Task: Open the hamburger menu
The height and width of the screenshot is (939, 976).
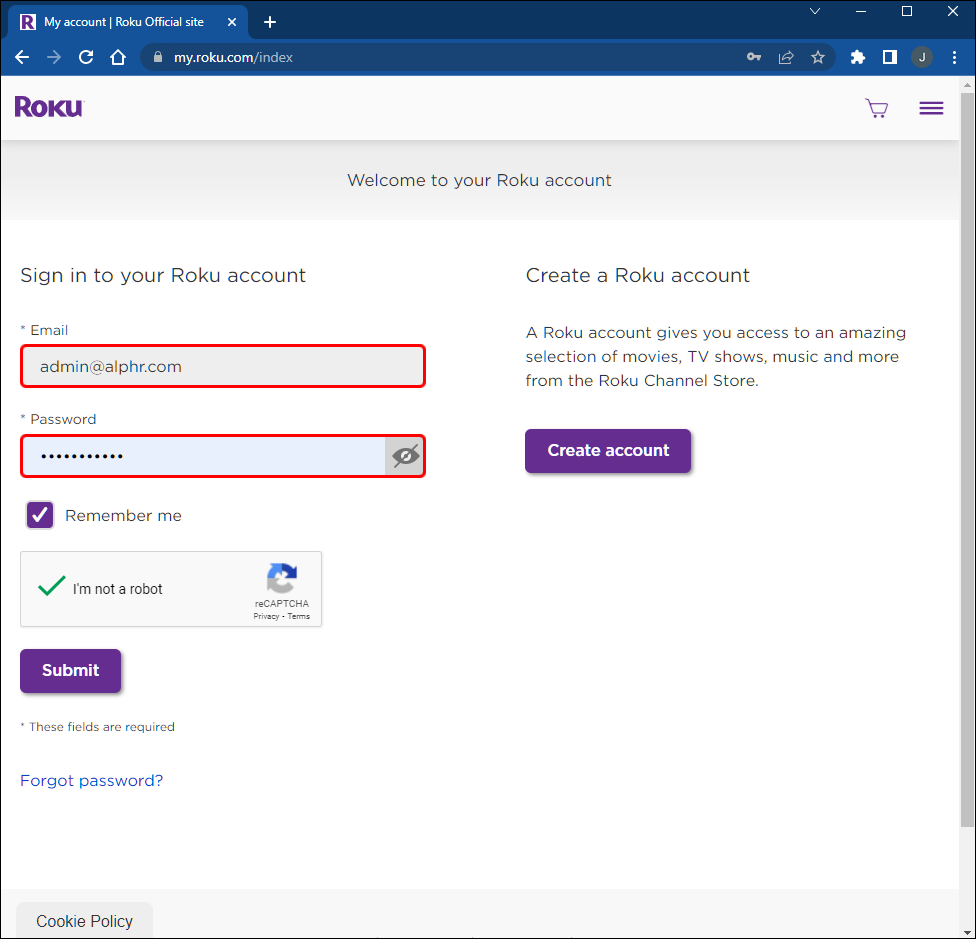Action: [x=931, y=108]
